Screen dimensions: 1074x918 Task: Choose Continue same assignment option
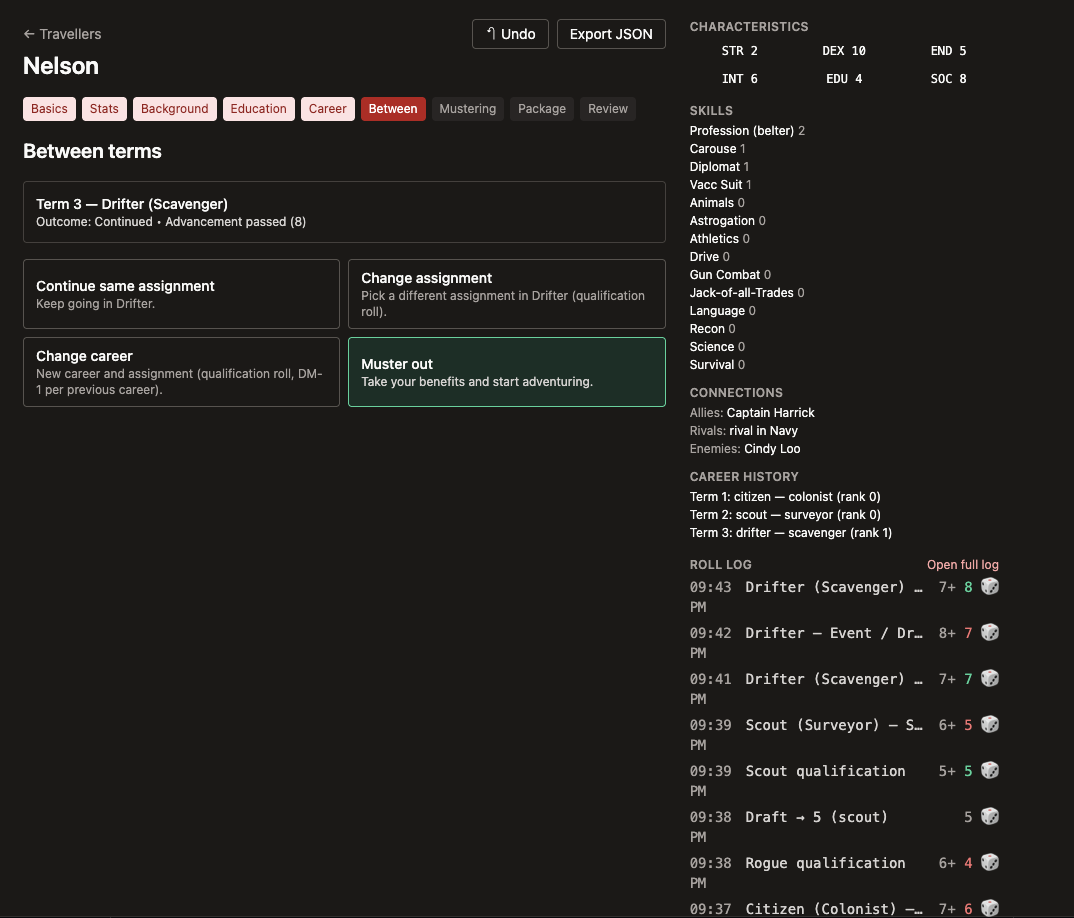(182, 294)
